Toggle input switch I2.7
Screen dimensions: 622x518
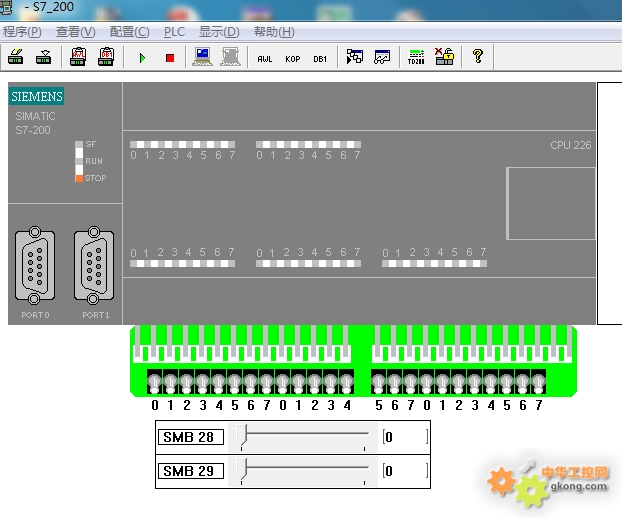click(538, 382)
